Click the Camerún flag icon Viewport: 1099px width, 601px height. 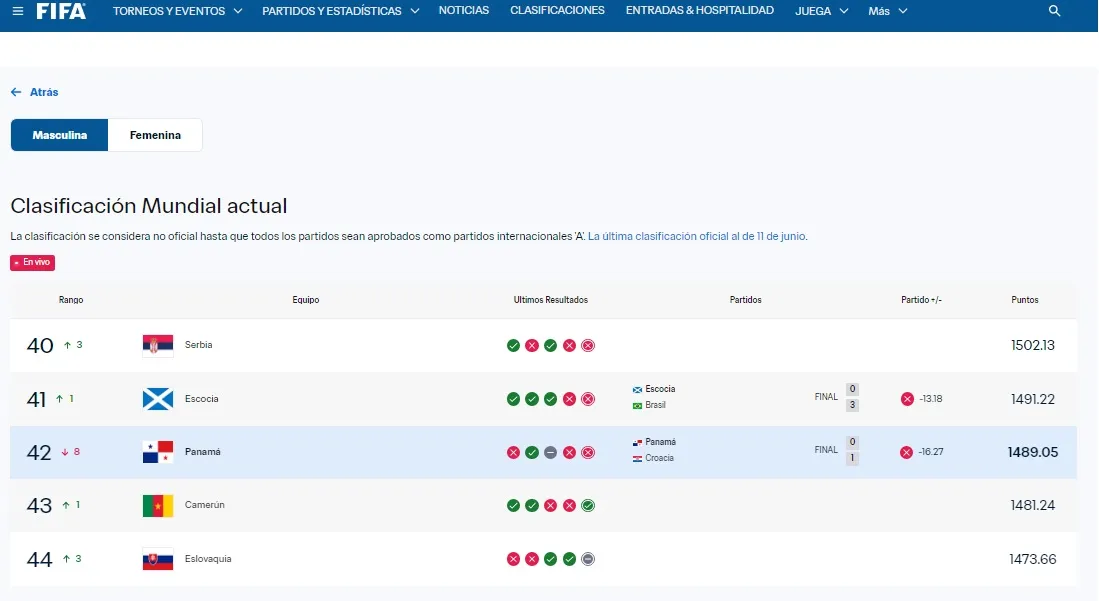click(158, 506)
